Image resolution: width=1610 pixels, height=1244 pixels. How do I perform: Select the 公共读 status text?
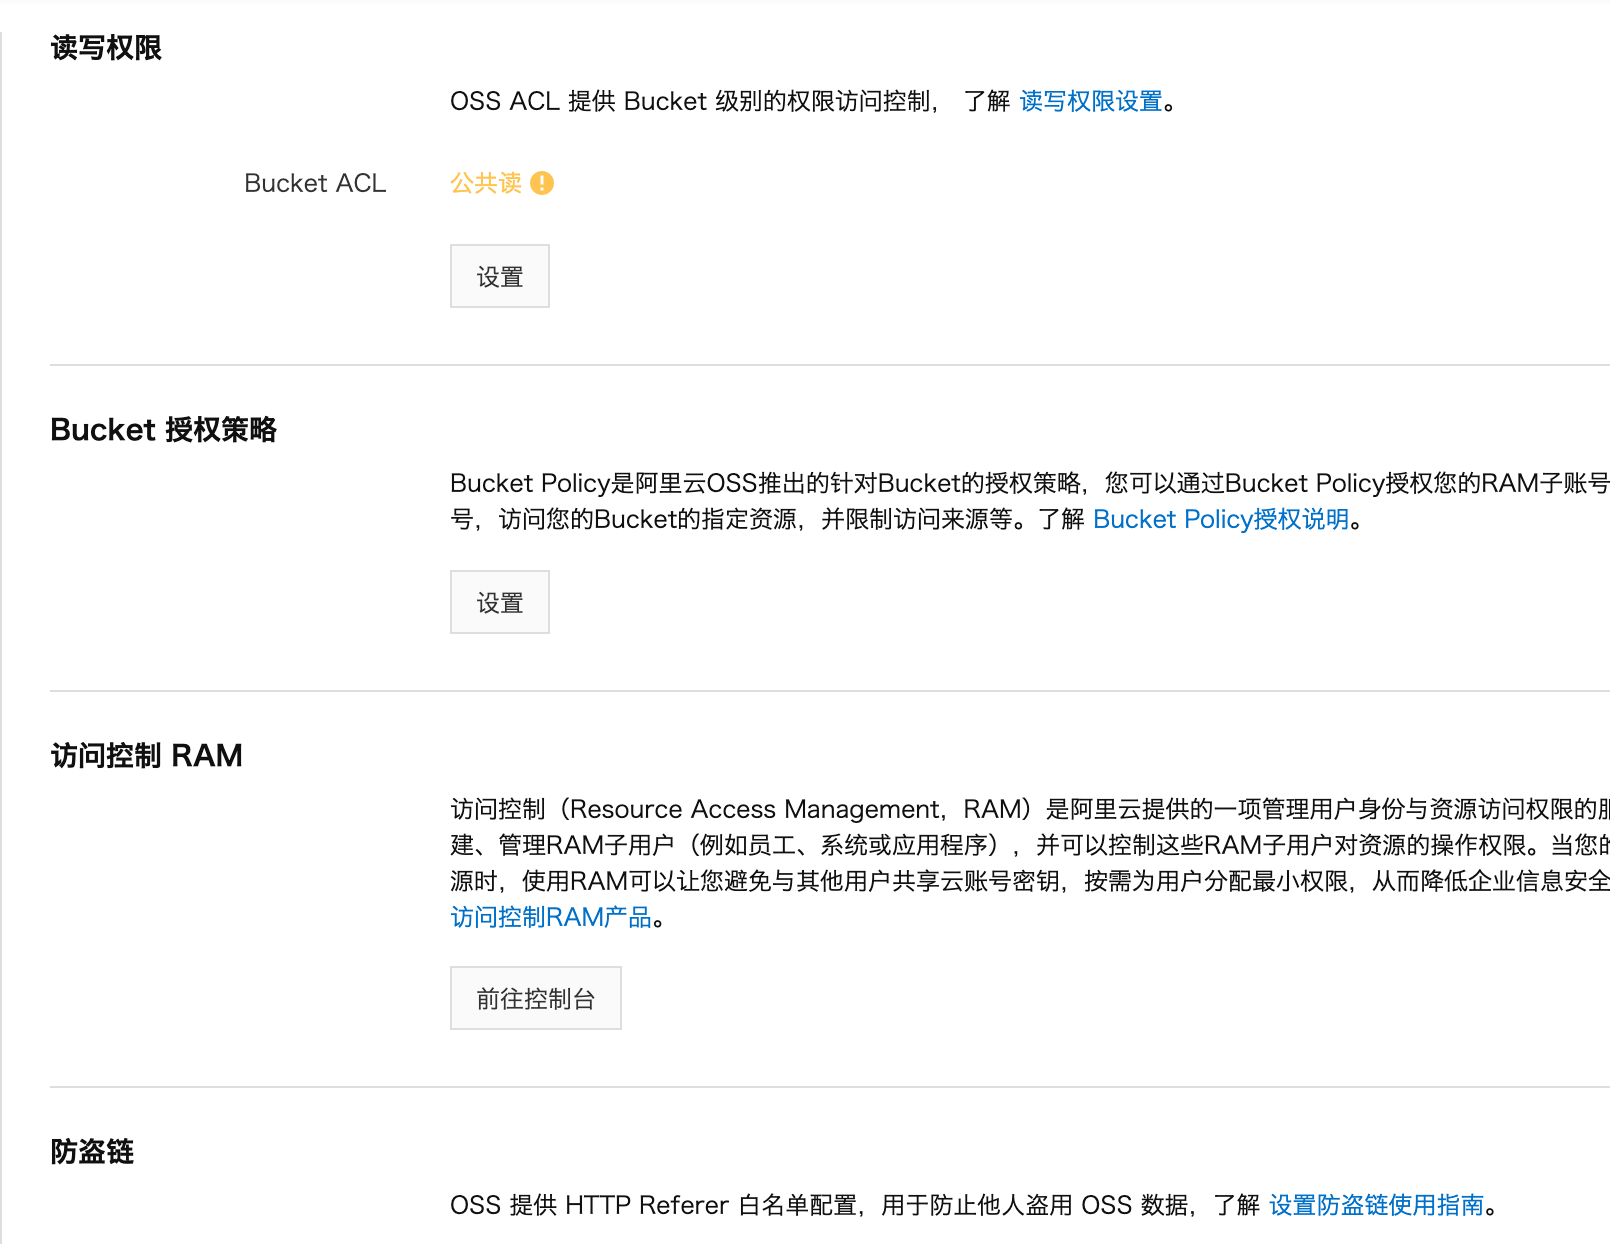[x=485, y=183]
